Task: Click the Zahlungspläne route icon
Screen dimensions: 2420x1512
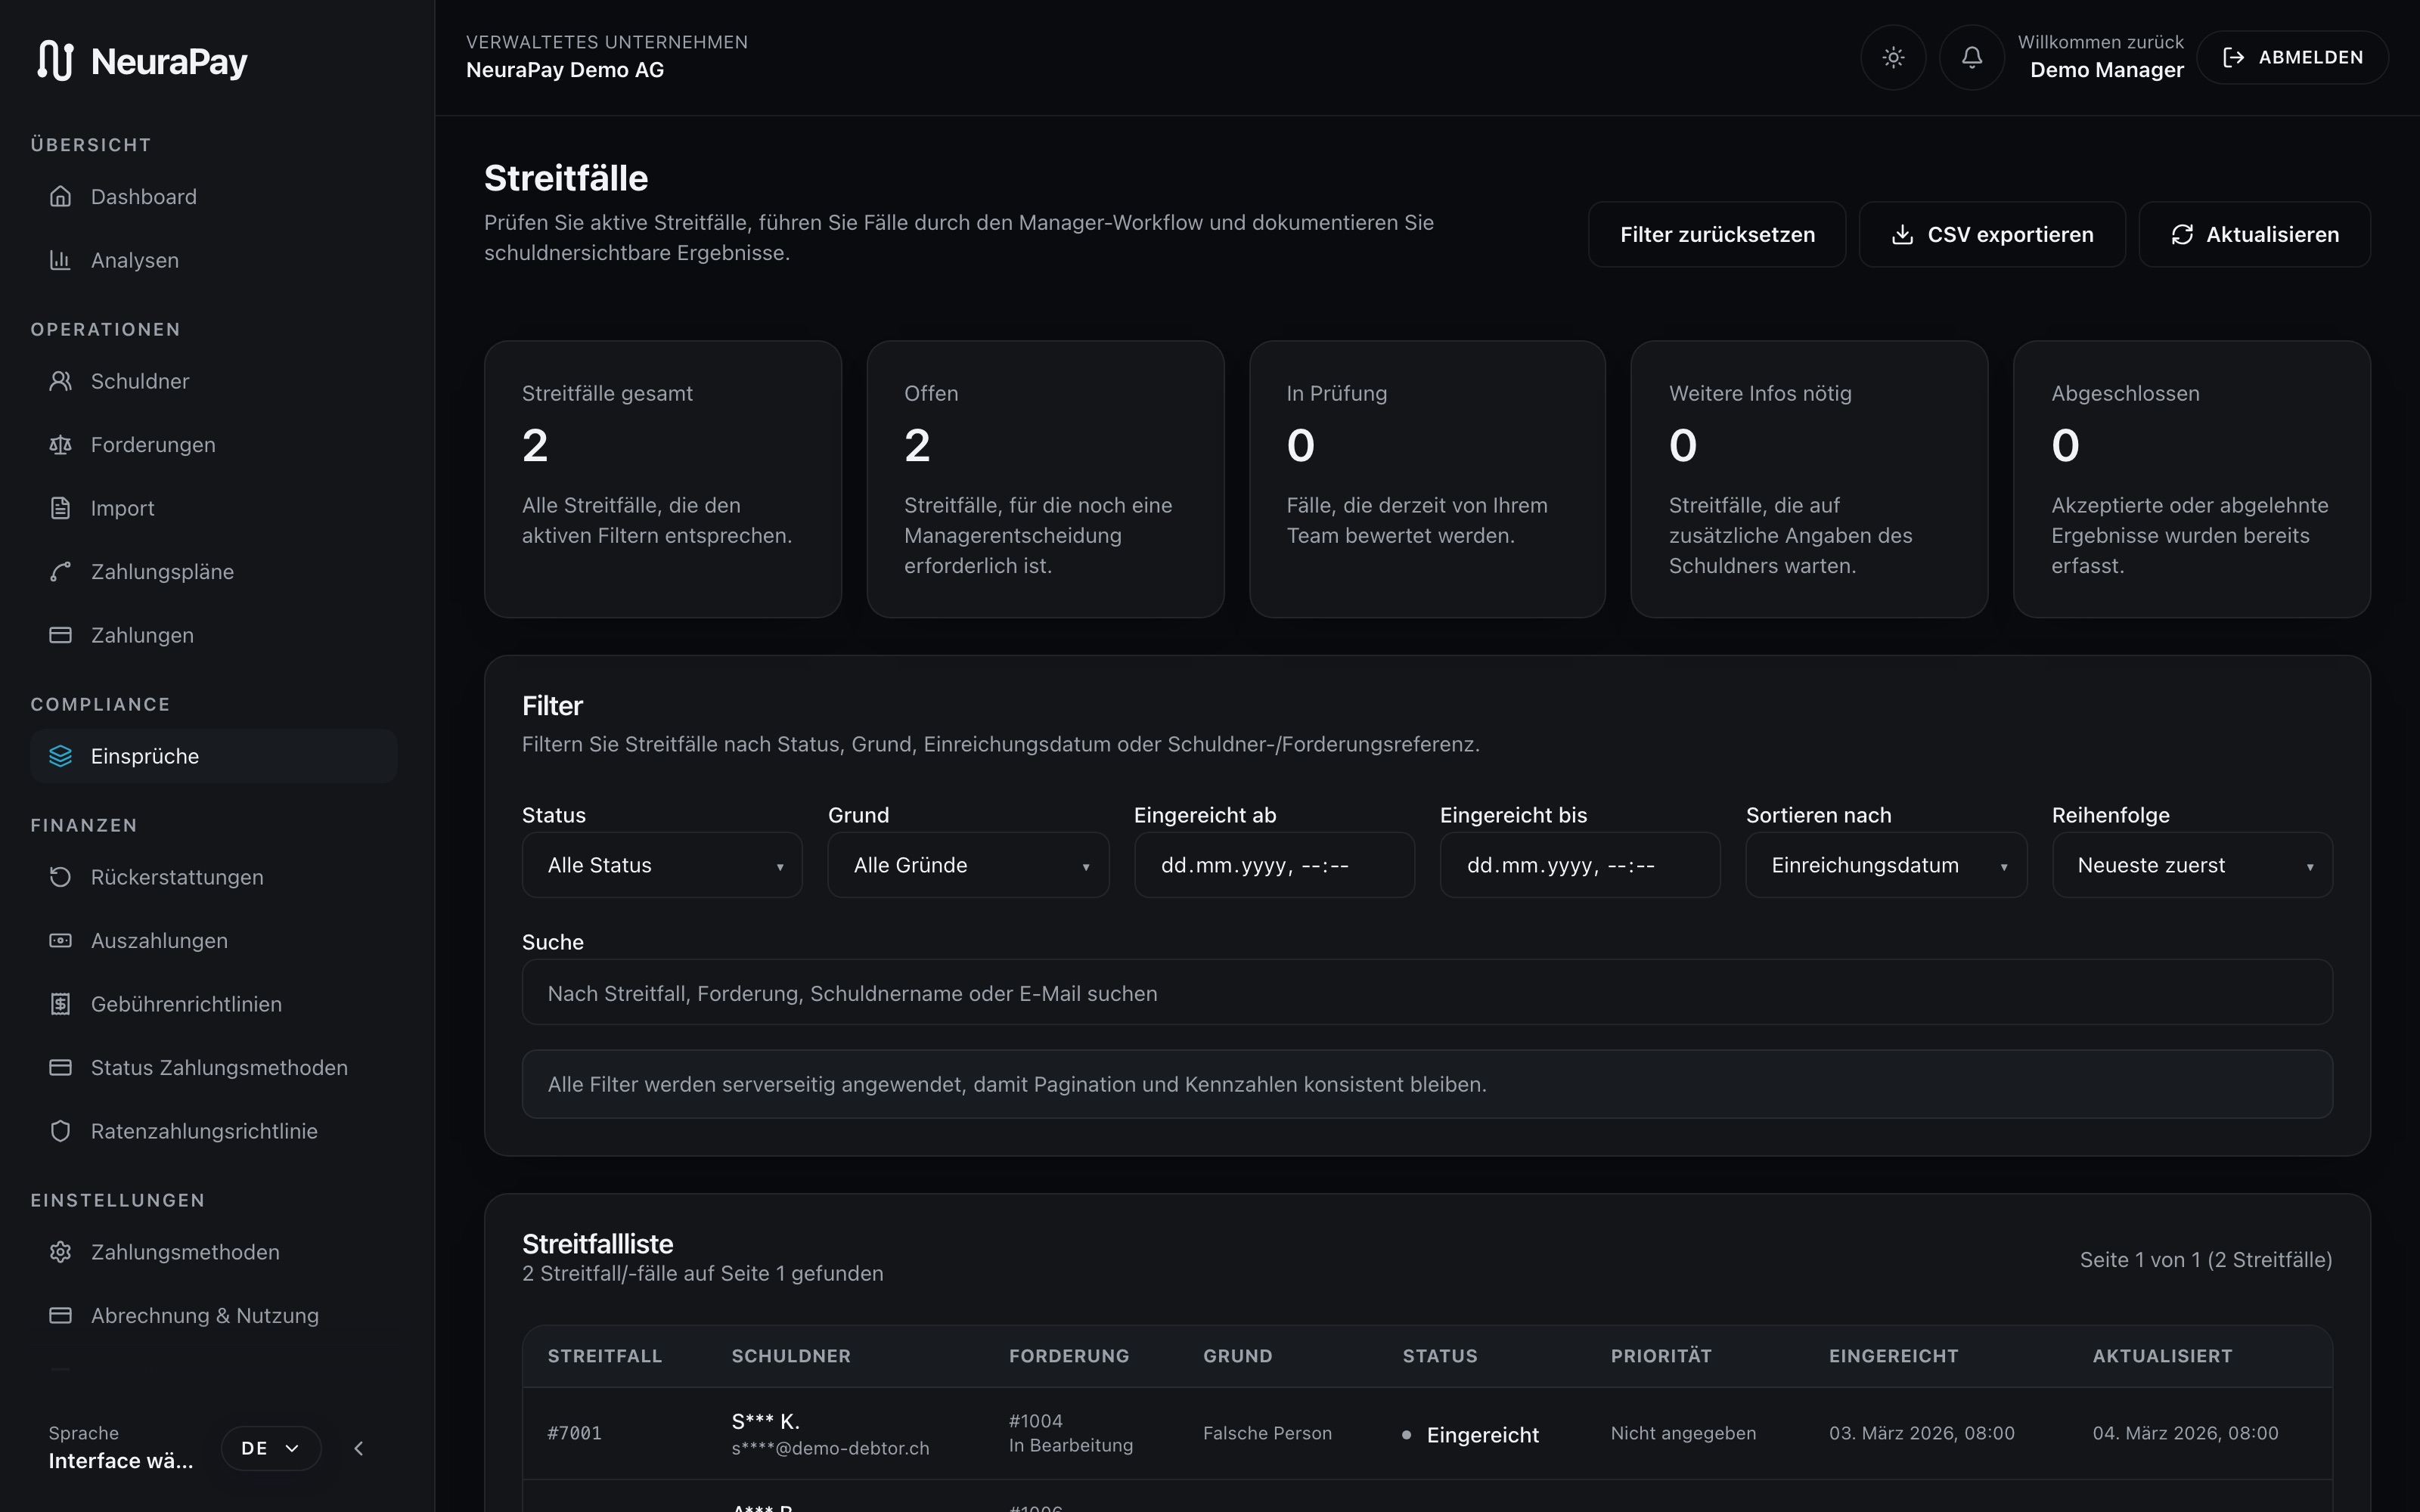Action: click(x=61, y=572)
